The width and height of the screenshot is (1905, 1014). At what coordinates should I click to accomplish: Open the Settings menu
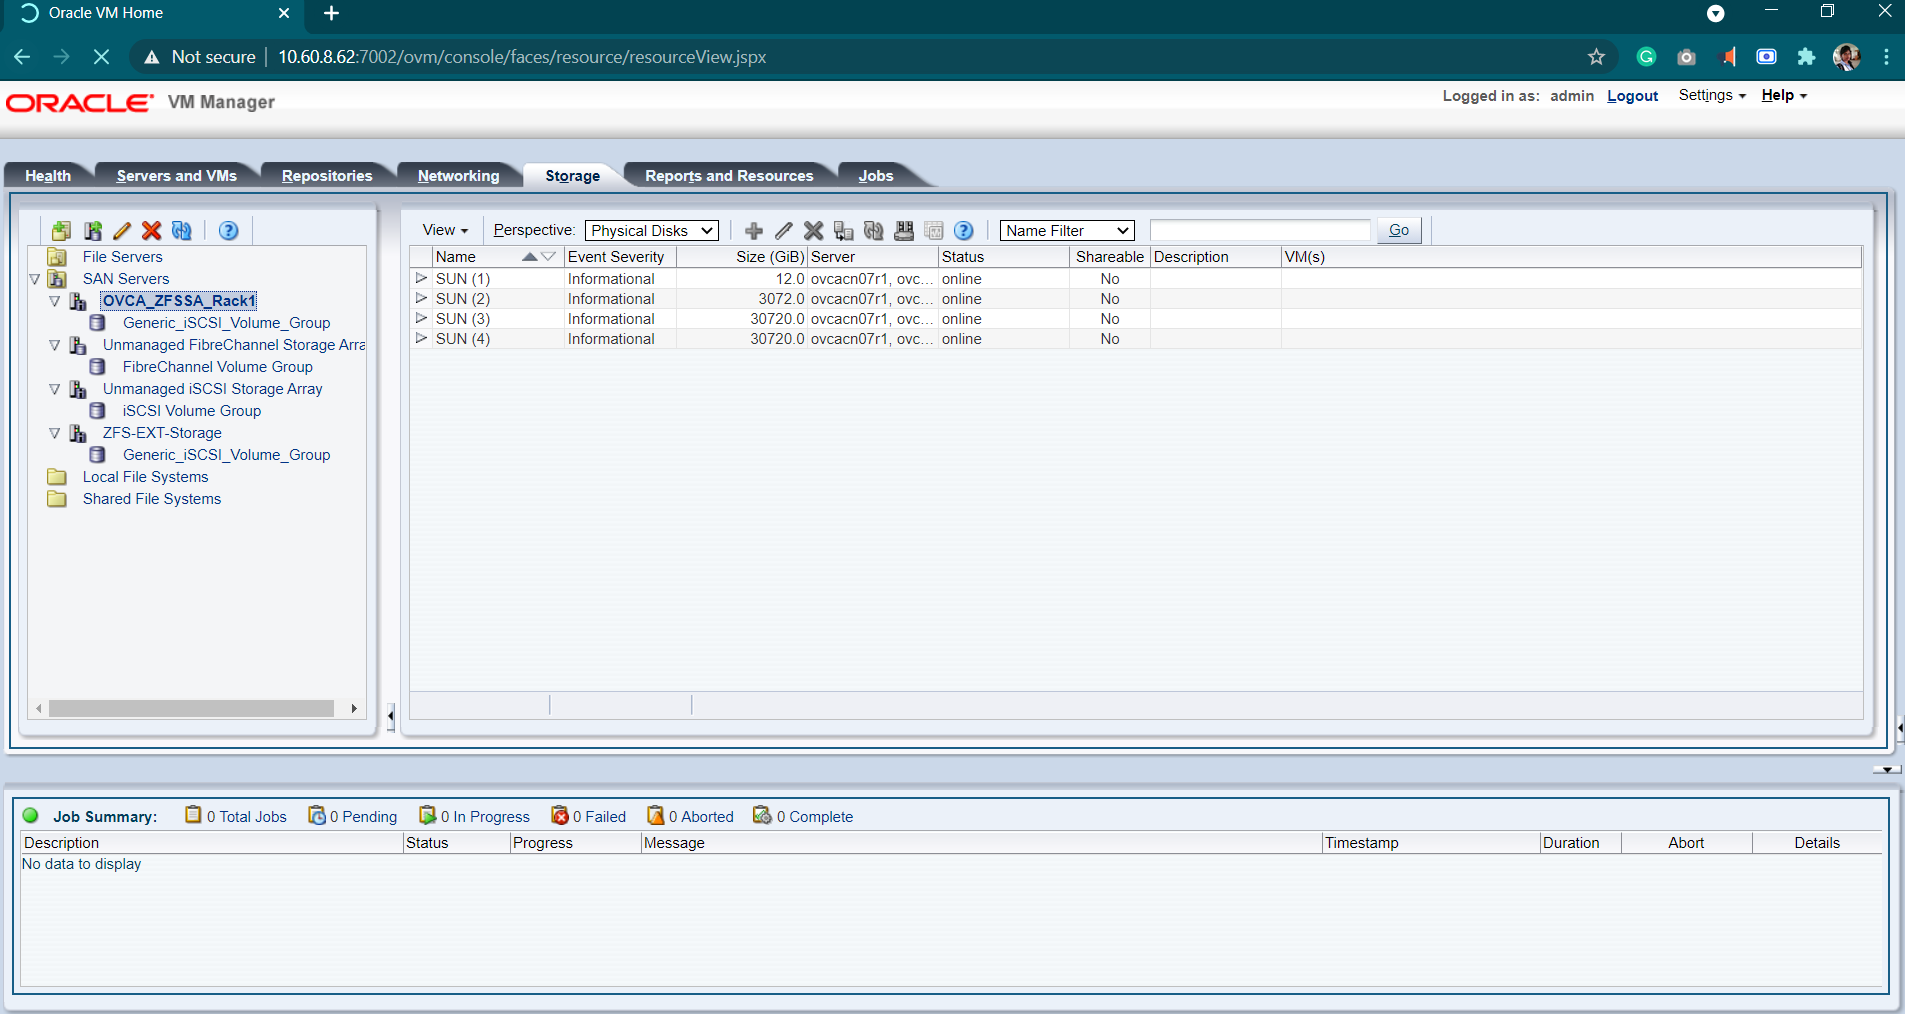(x=1712, y=95)
